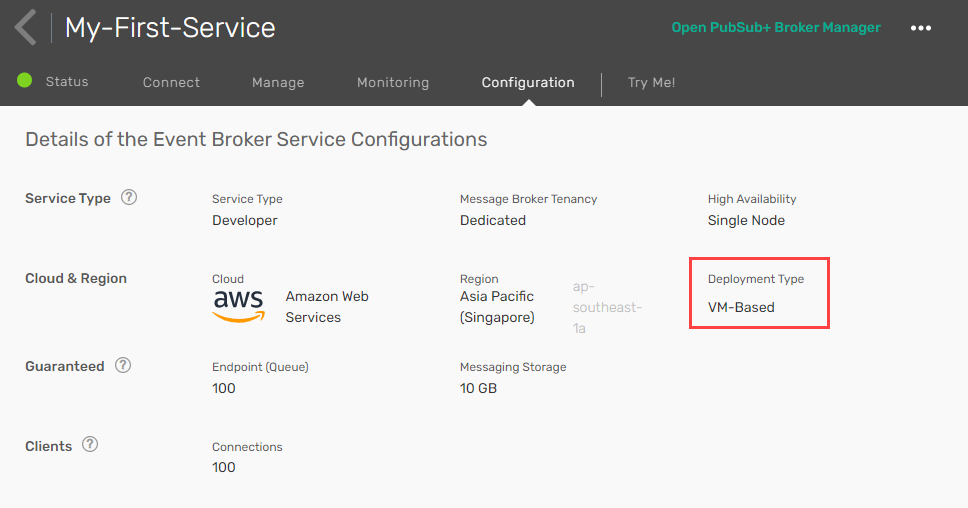
Task: Click the Amazon Web Services cloud name
Action: tap(327, 307)
